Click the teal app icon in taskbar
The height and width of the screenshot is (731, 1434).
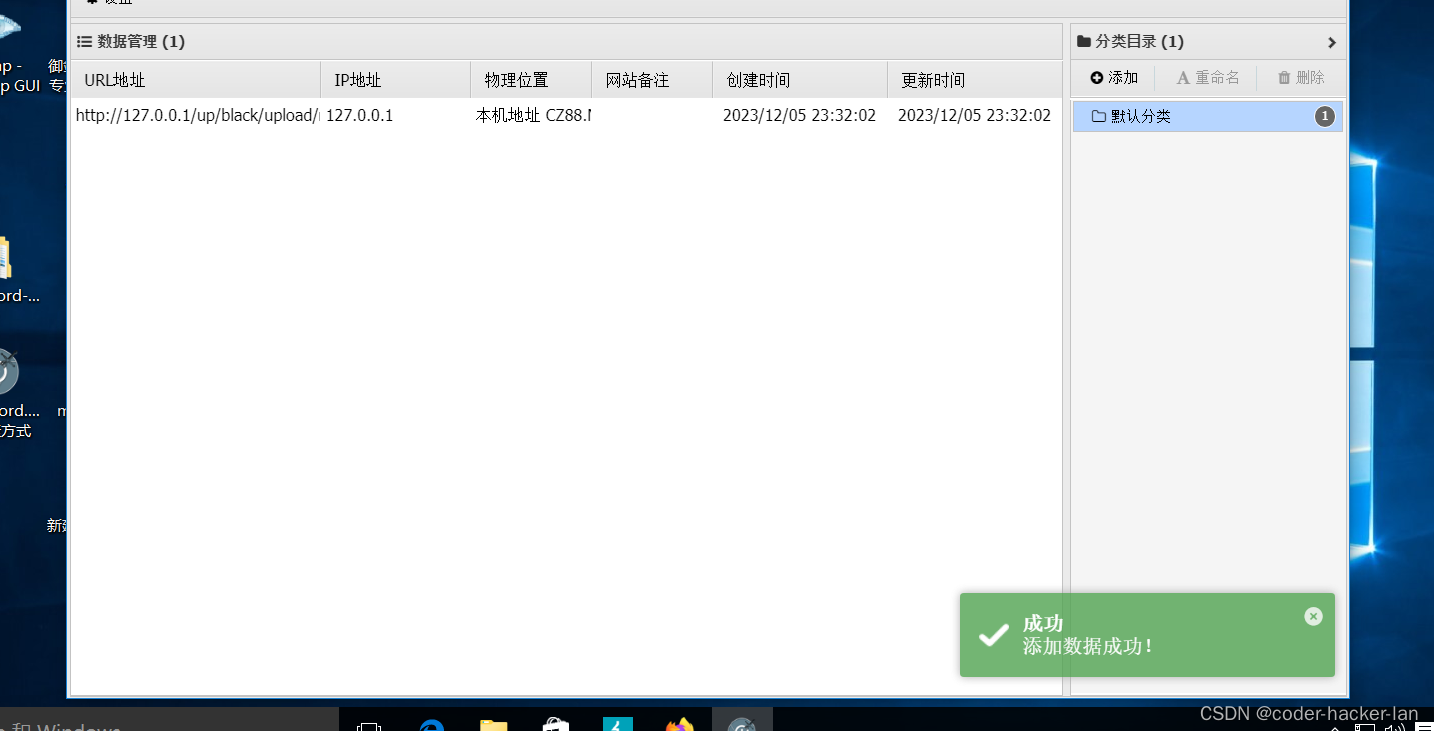coord(618,724)
